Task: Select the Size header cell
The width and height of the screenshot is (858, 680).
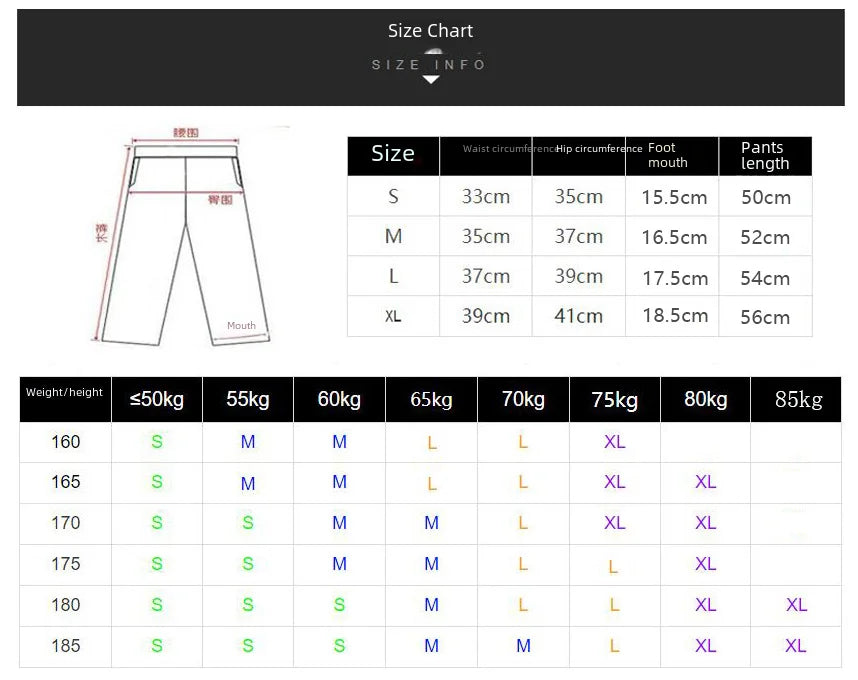Action: [393, 154]
